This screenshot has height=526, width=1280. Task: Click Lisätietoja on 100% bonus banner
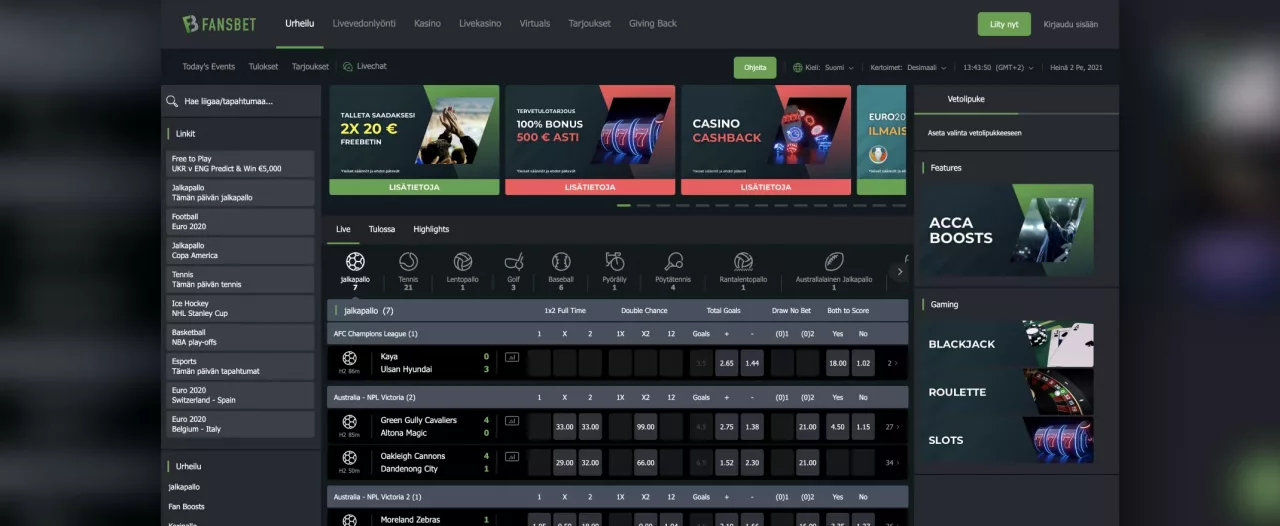[x=590, y=187]
